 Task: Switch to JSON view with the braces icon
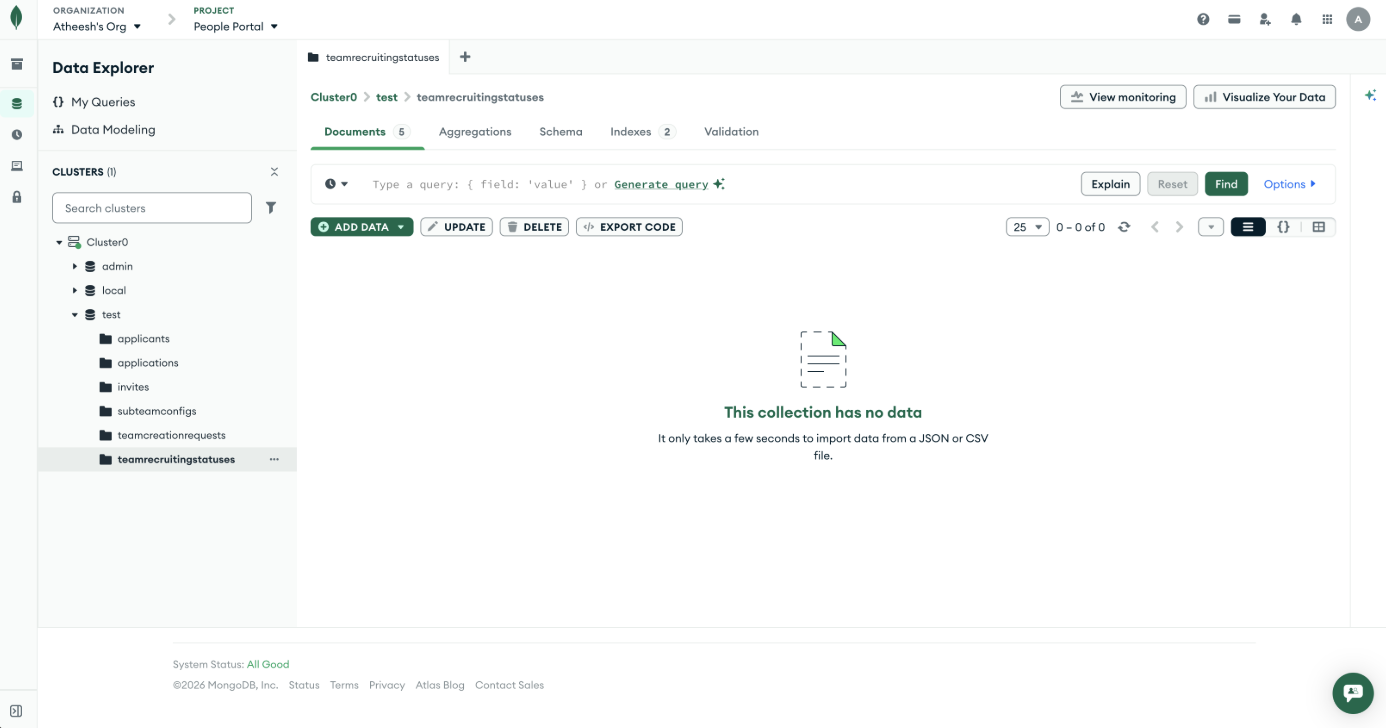pyautogui.click(x=1283, y=226)
